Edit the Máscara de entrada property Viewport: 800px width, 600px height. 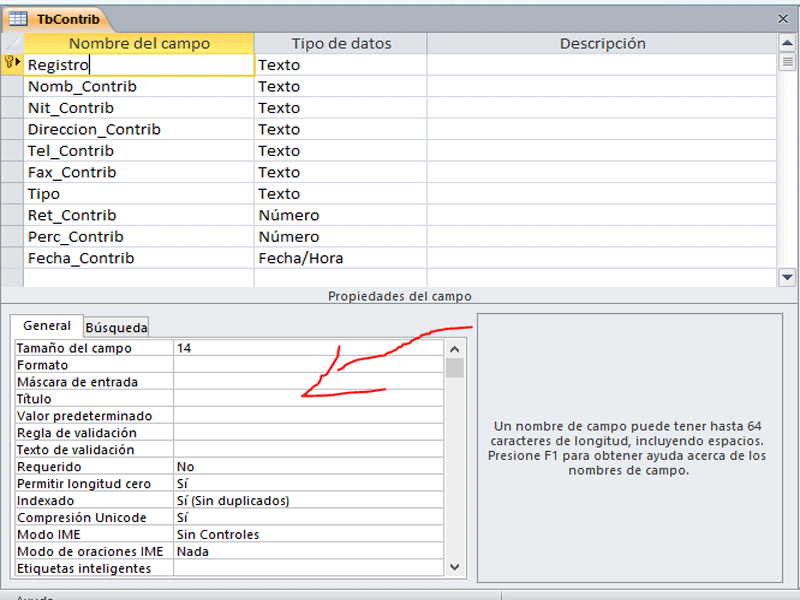pos(300,381)
